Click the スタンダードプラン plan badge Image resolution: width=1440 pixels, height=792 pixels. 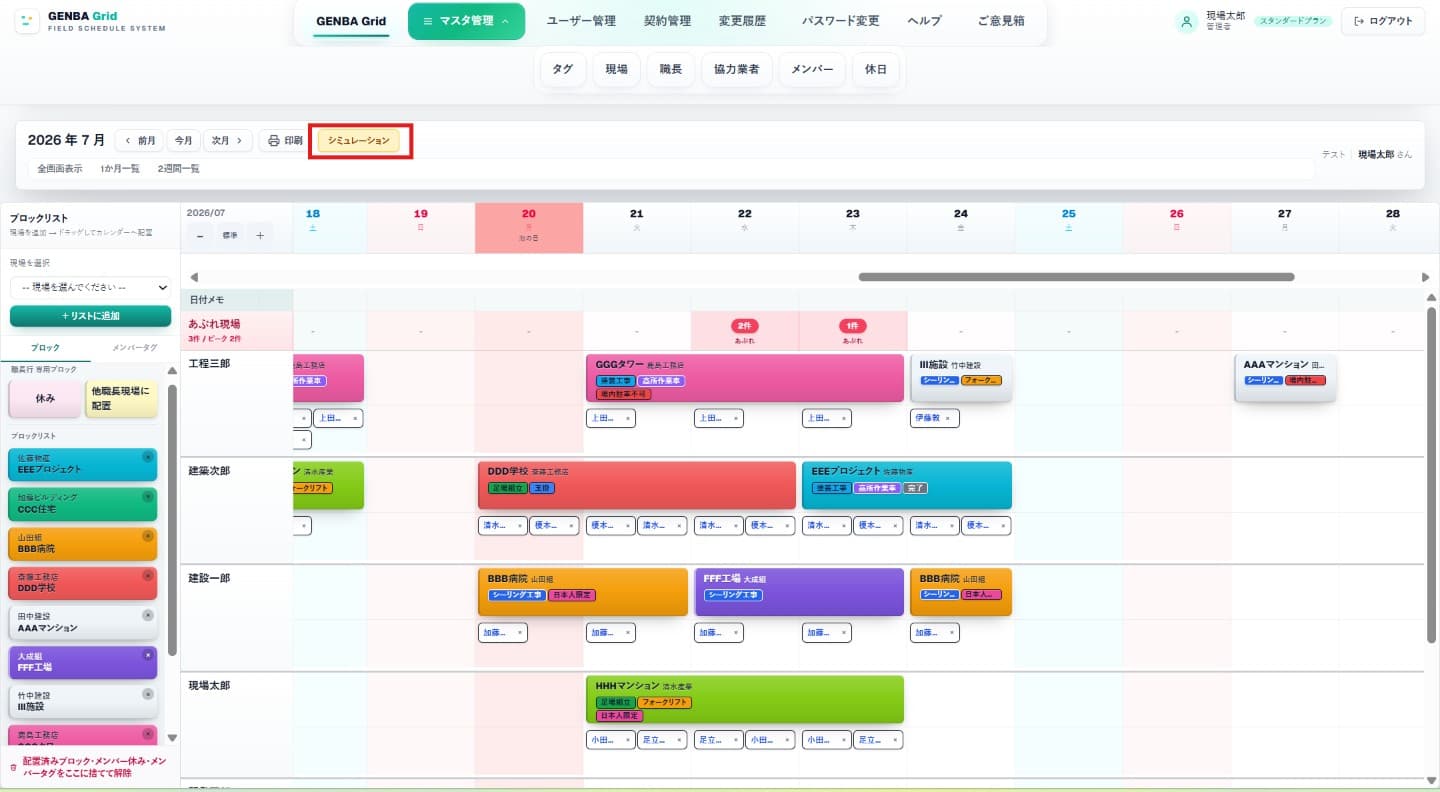click(1294, 21)
